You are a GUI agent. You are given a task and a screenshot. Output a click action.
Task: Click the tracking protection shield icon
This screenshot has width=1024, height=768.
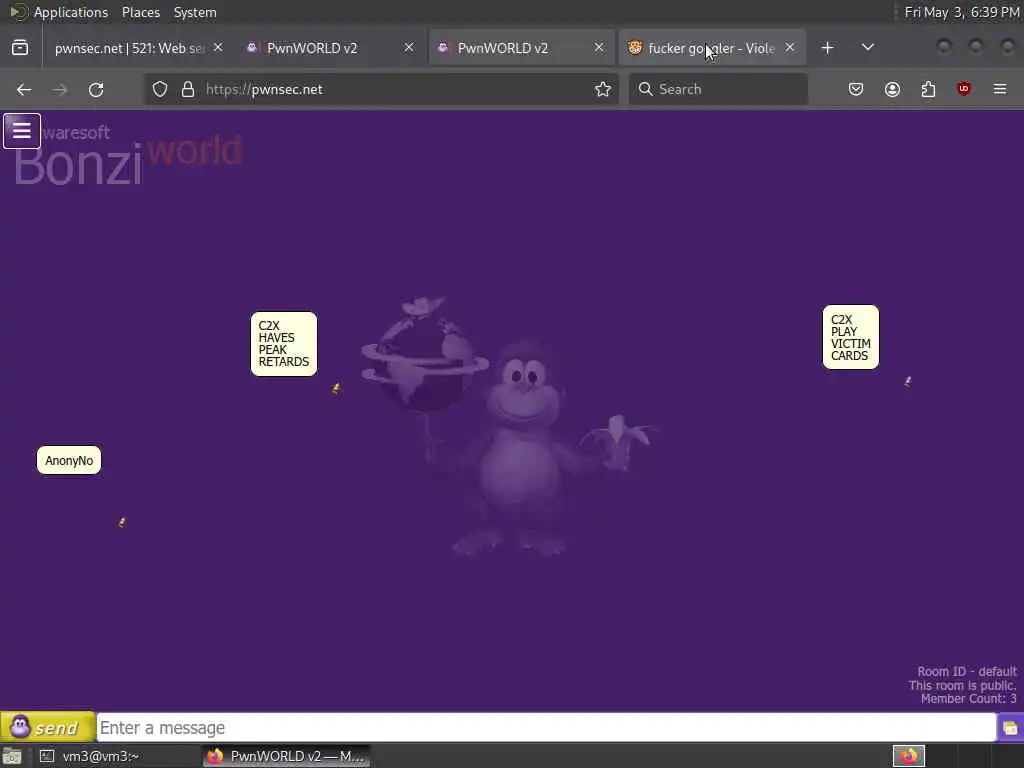160,89
